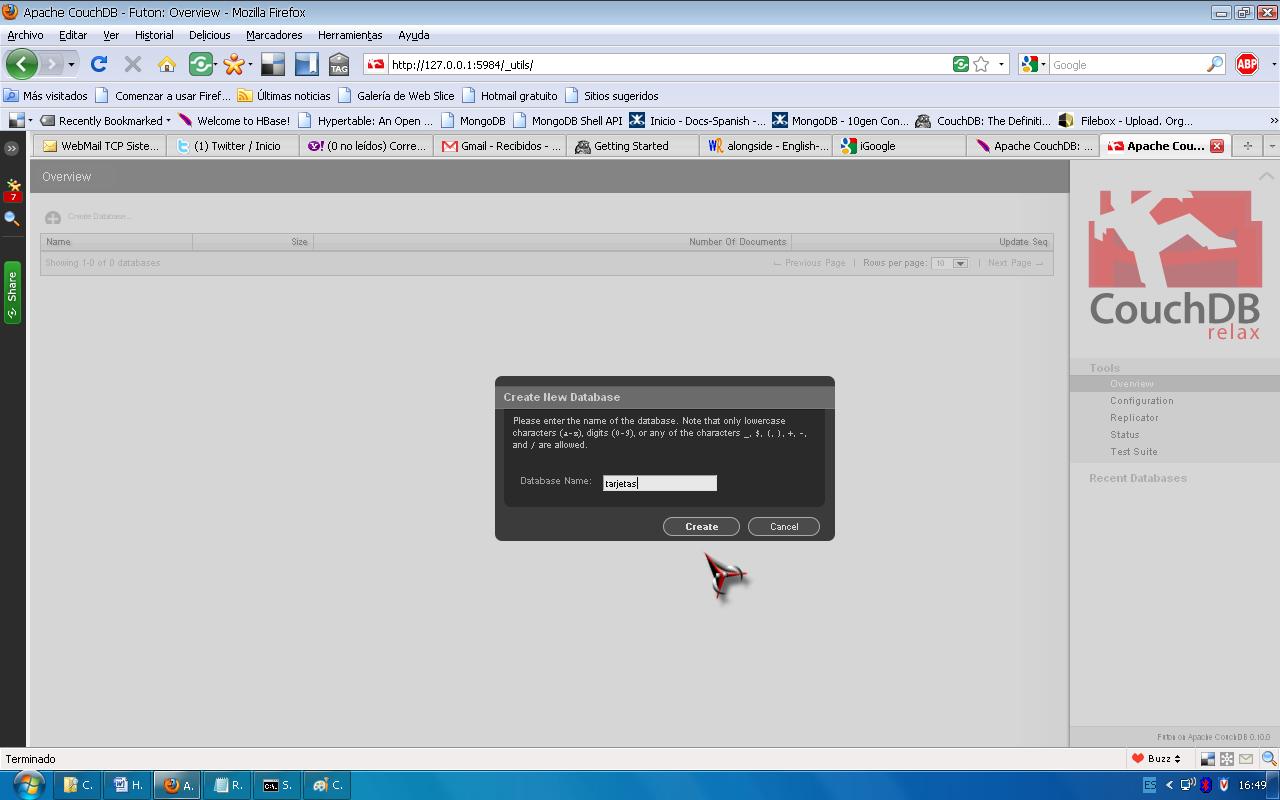The image size is (1280, 800).
Task: Open the Adblock Plus dropdown arrow
Action: click(x=1273, y=64)
